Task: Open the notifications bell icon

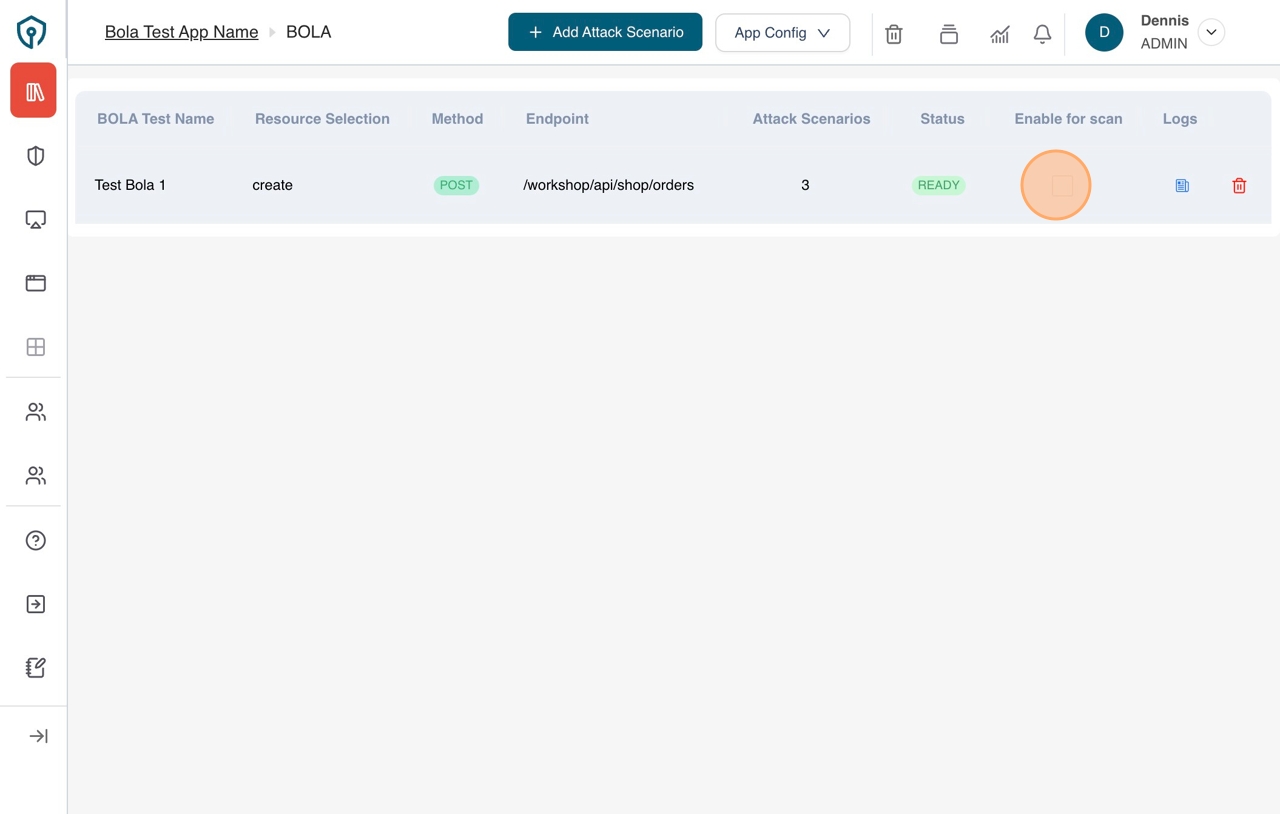Action: click(x=1042, y=34)
